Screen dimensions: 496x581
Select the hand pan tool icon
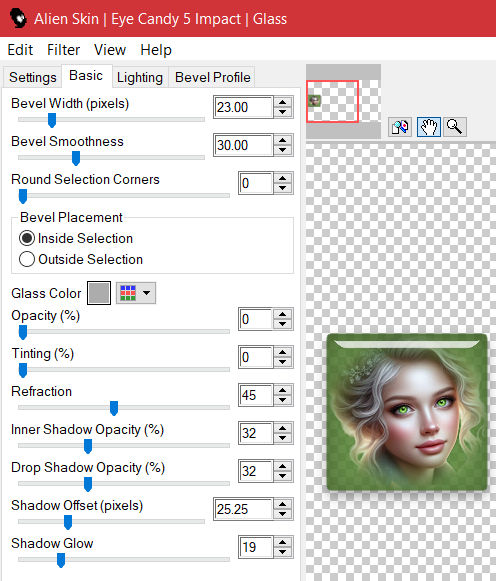pyautogui.click(x=429, y=127)
